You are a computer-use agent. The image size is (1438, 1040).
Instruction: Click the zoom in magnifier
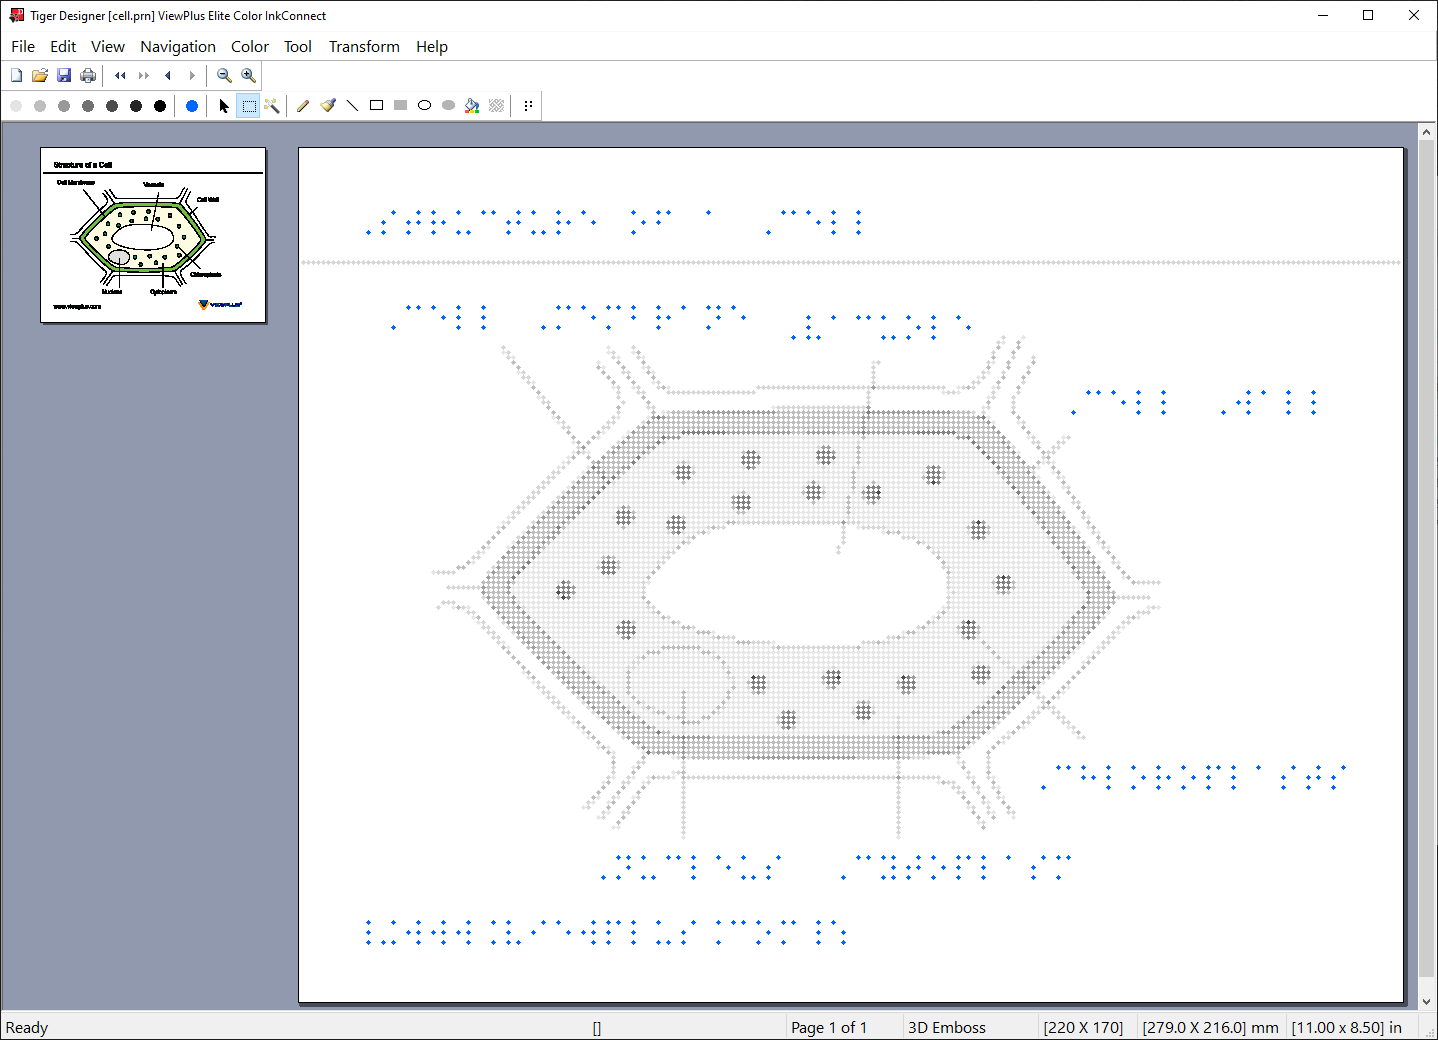[x=248, y=76]
